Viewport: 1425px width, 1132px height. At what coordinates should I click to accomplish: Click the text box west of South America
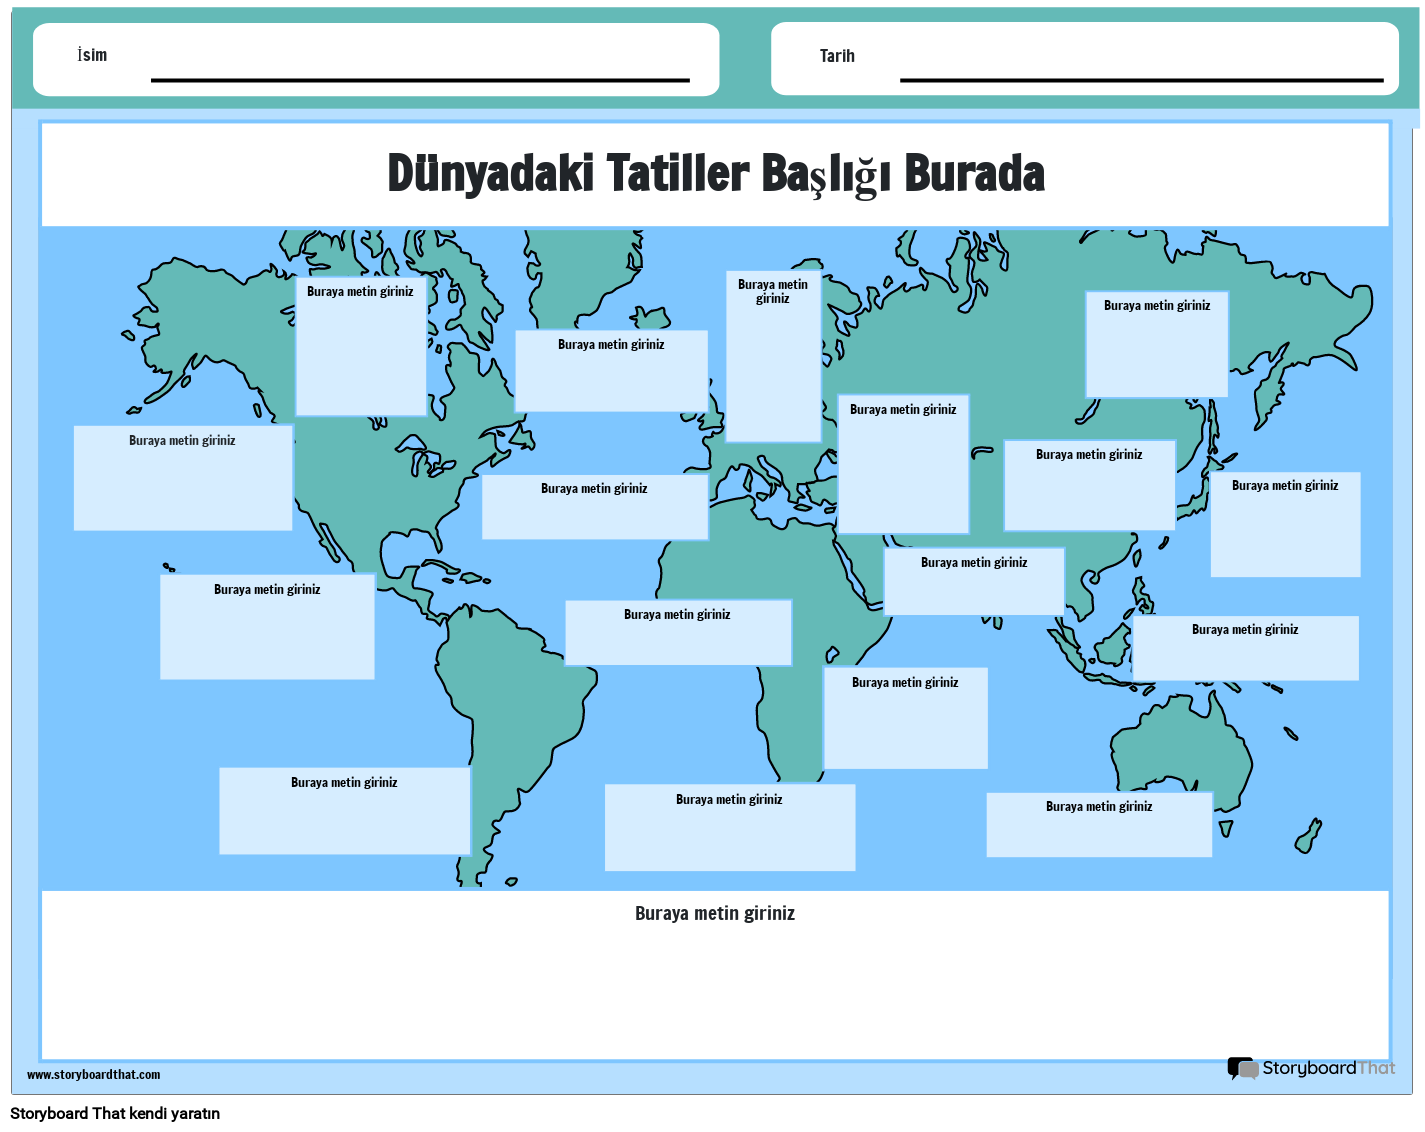tap(345, 811)
